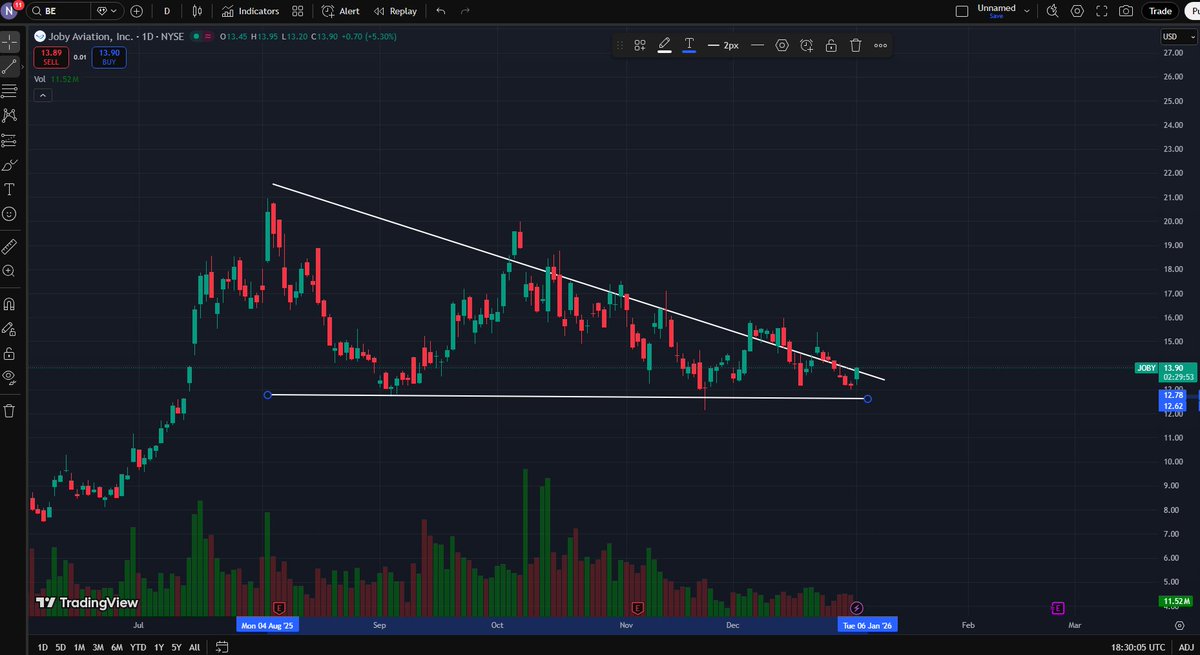
Task: Click the right endpoint handle of horizontal trend line
Action: (x=867, y=399)
